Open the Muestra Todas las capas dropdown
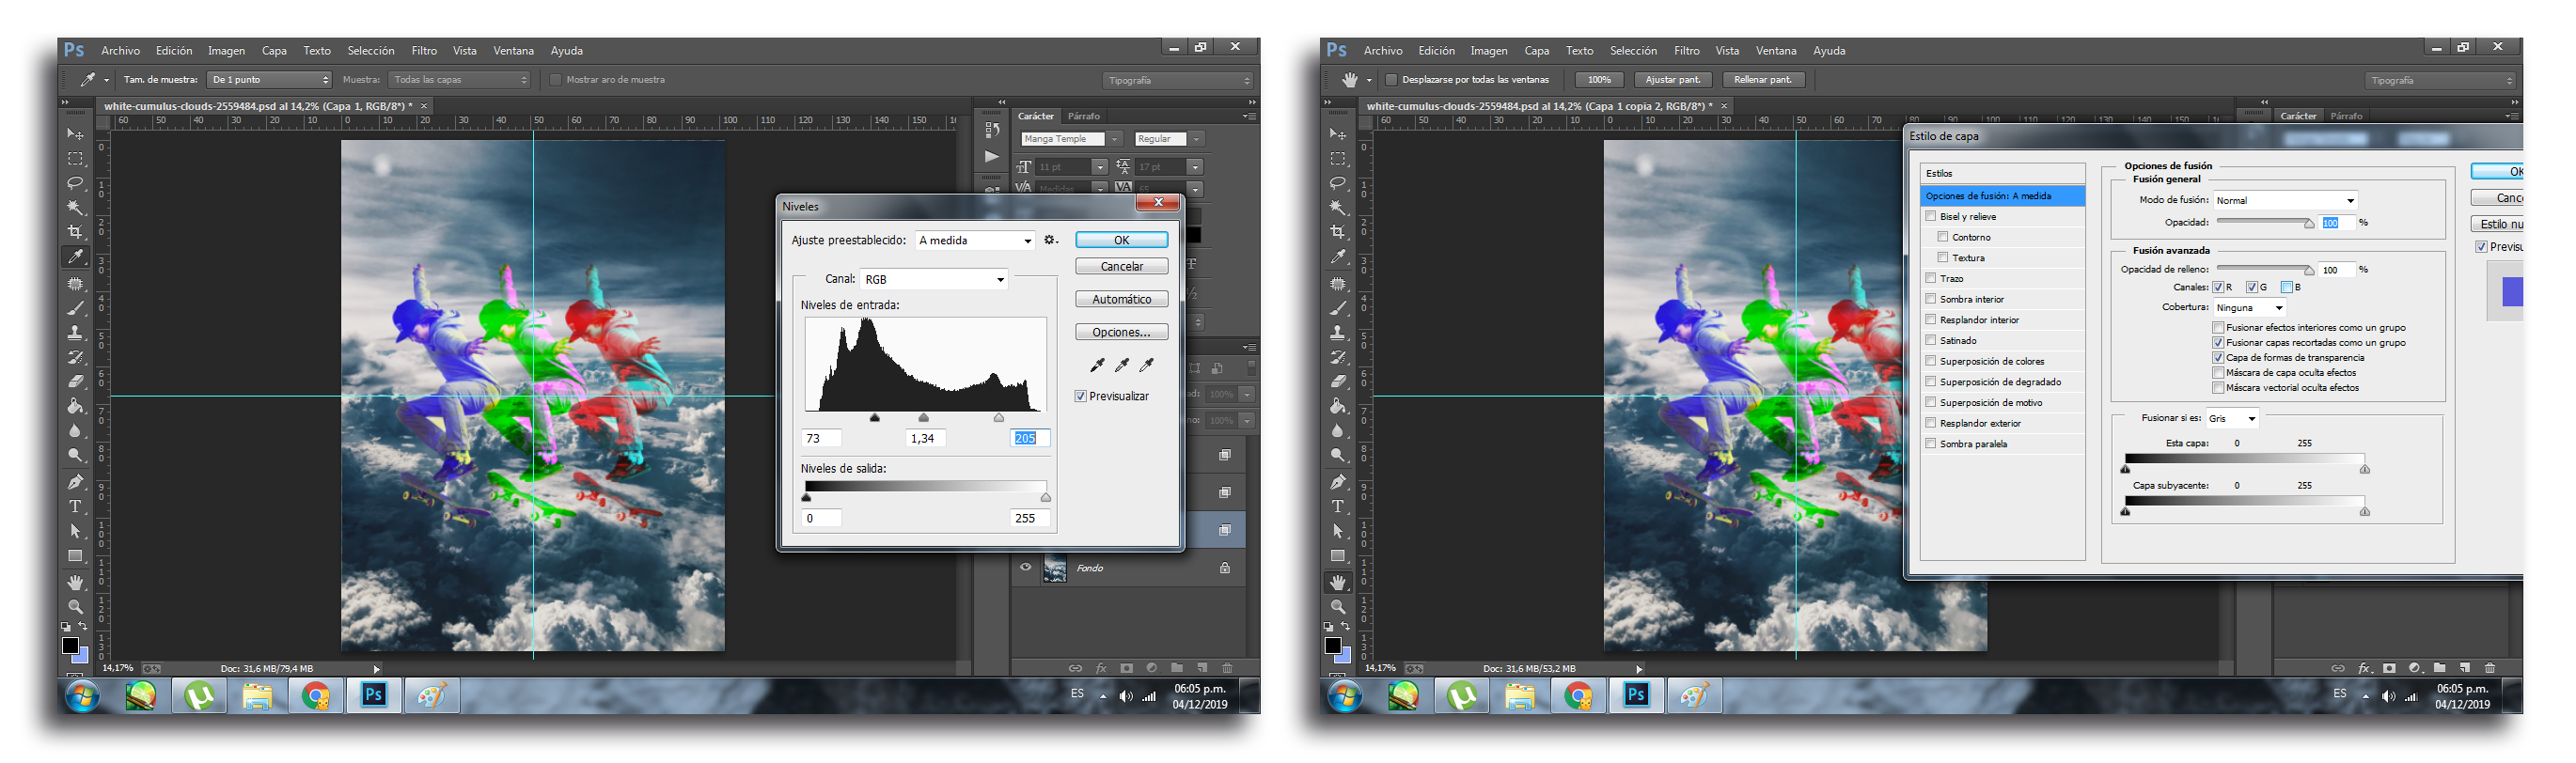 coord(460,80)
